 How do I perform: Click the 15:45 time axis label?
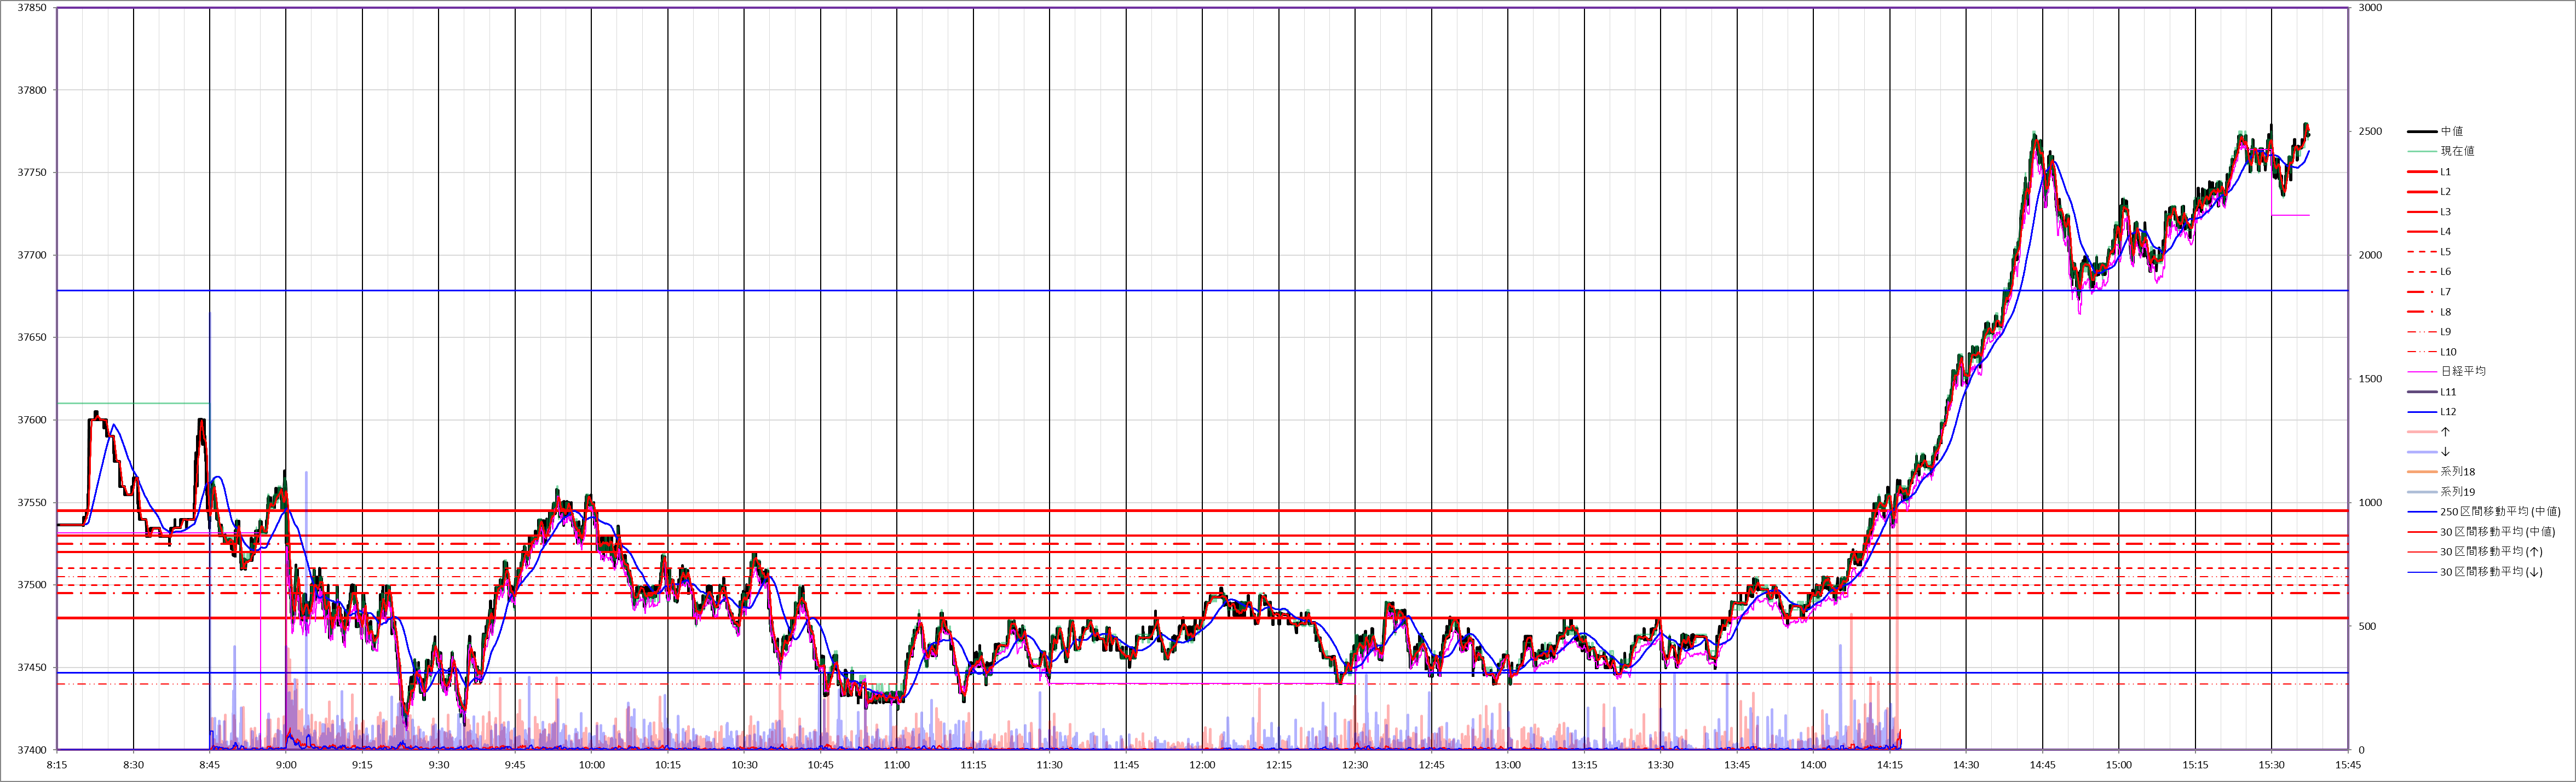point(2348,765)
